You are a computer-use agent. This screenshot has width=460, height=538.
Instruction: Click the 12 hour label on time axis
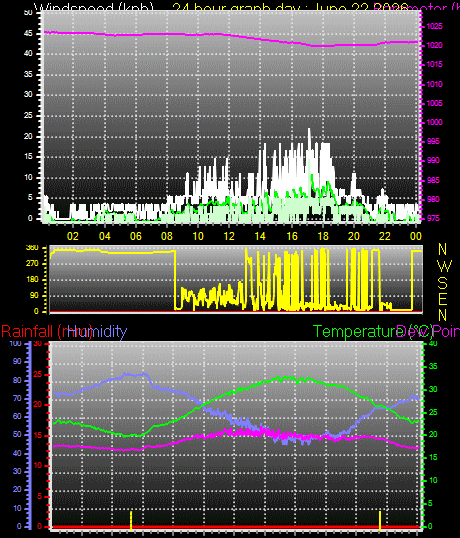(x=229, y=236)
